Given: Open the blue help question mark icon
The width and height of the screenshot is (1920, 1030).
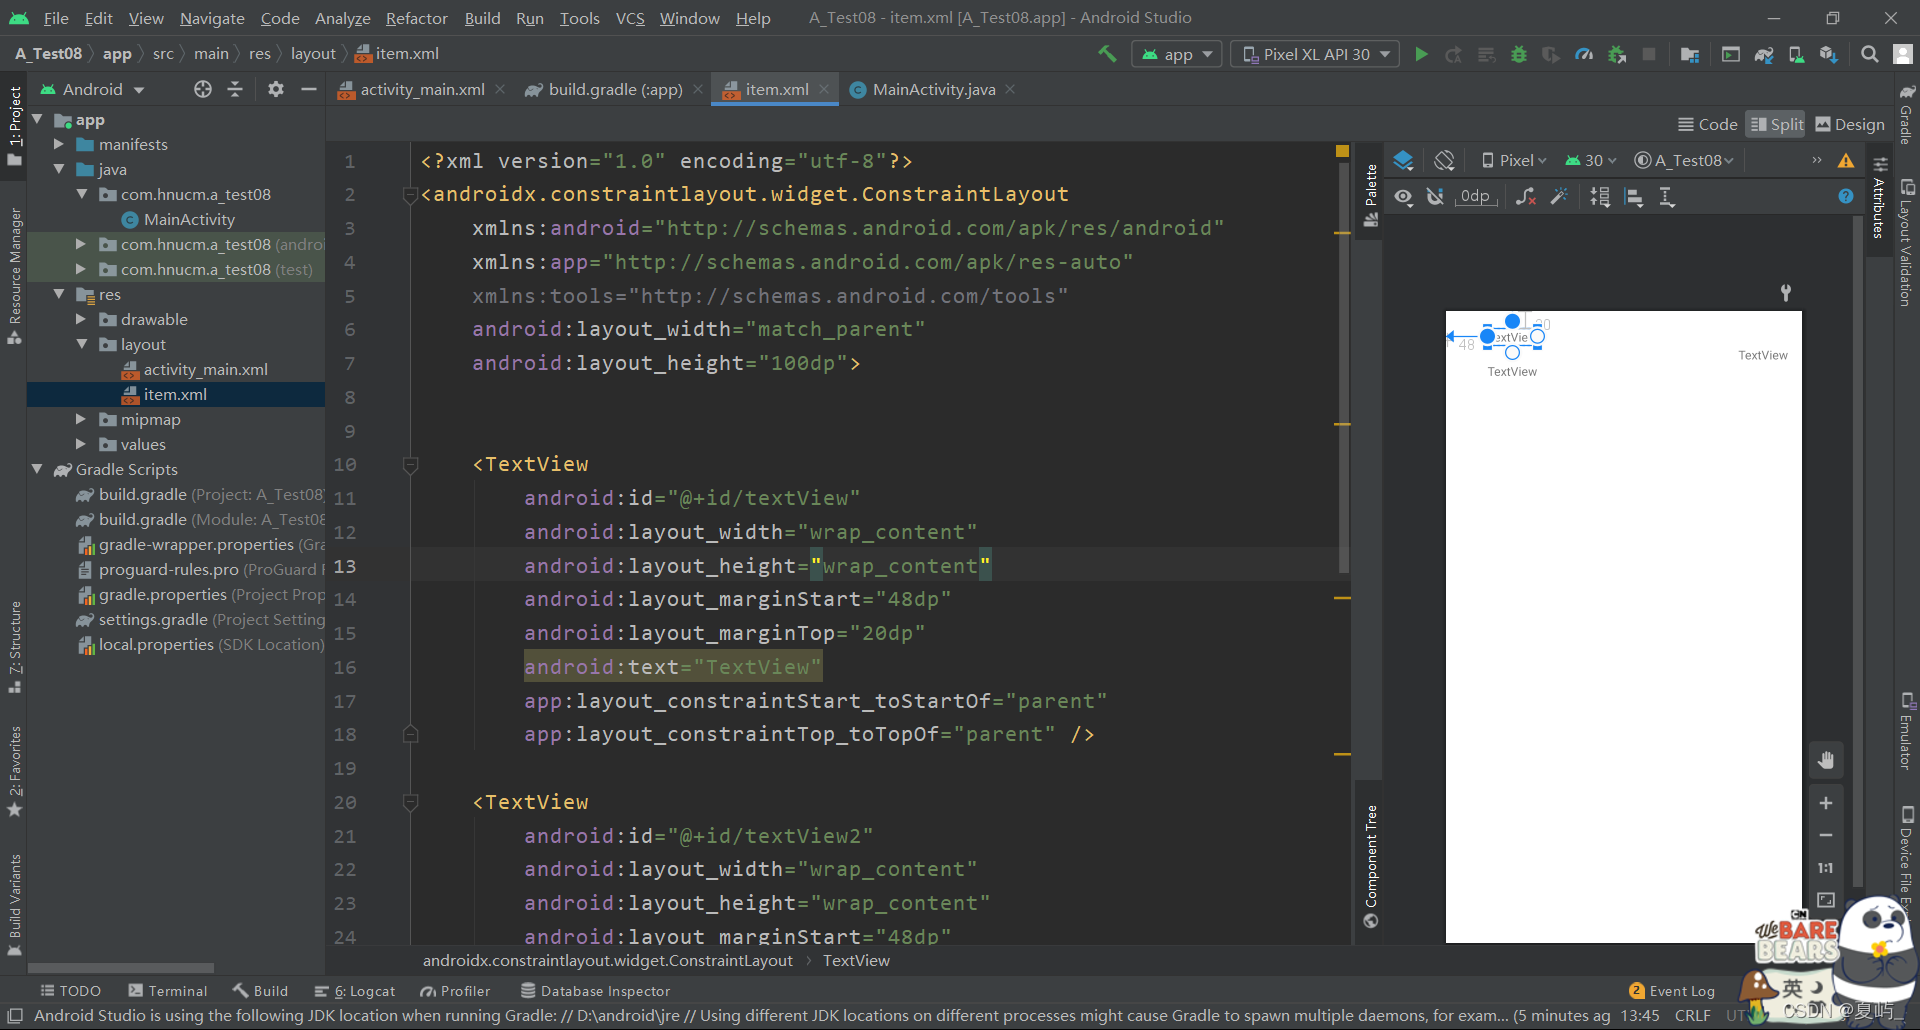Looking at the screenshot, I should coord(1846,196).
